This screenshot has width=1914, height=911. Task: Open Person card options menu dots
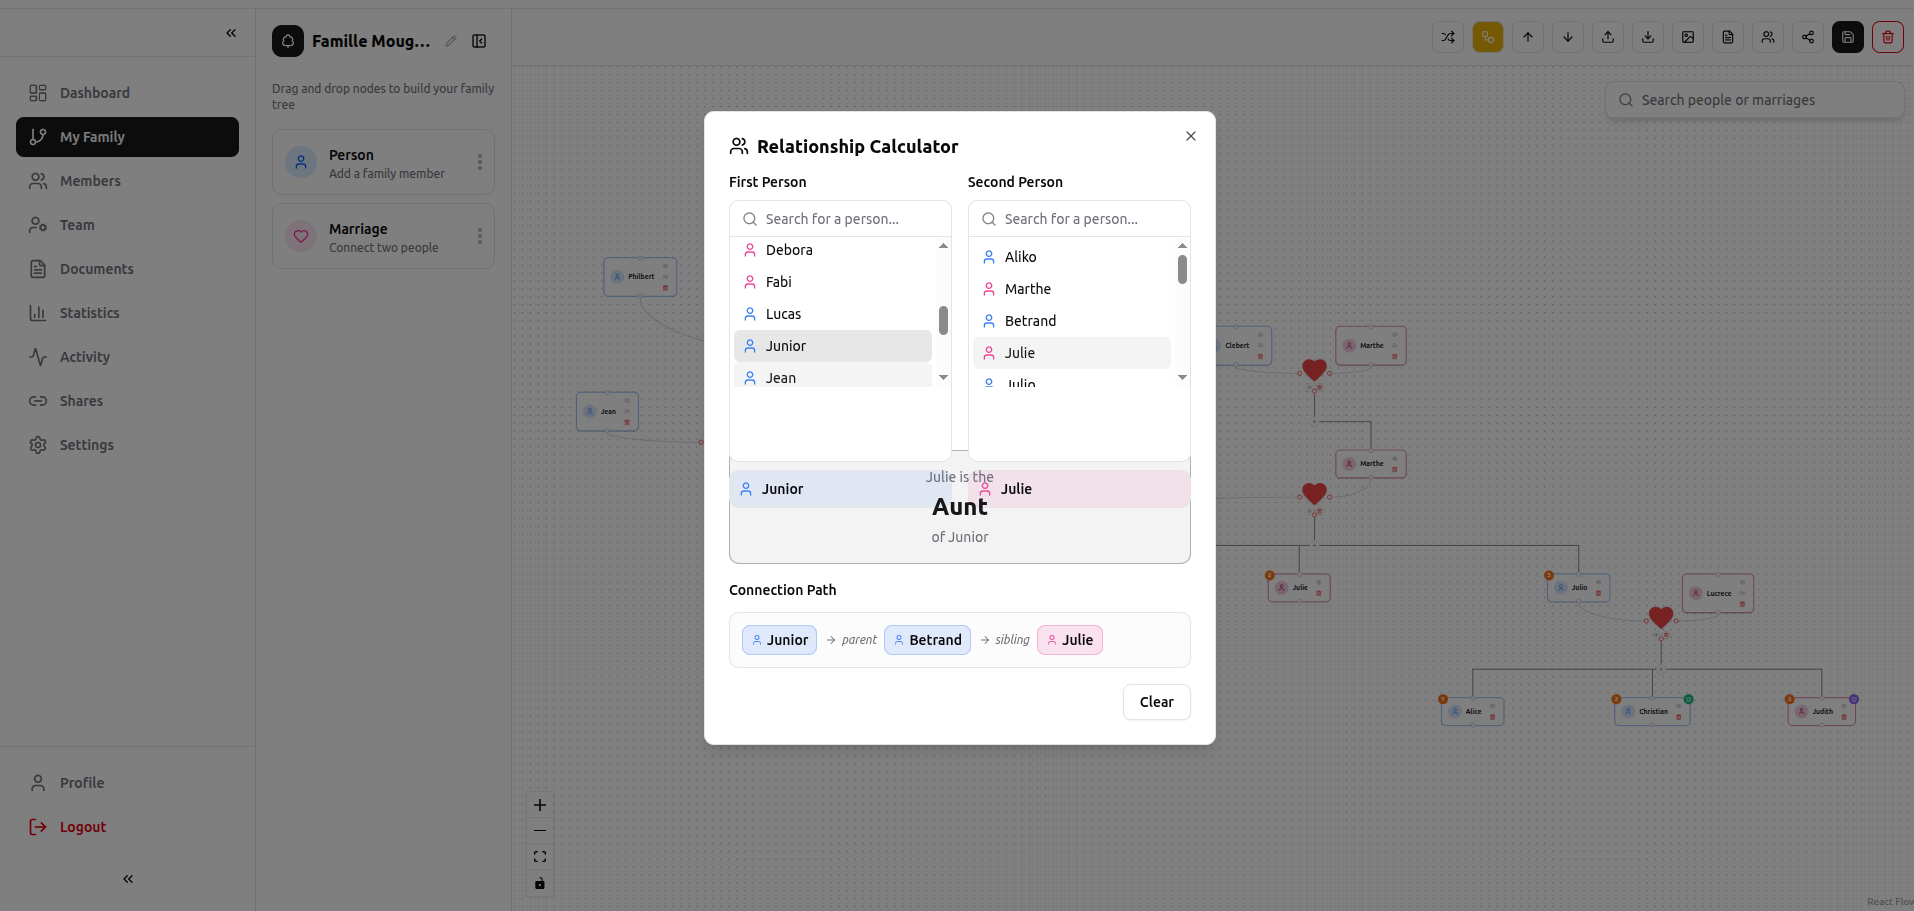click(x=480, y=162)
